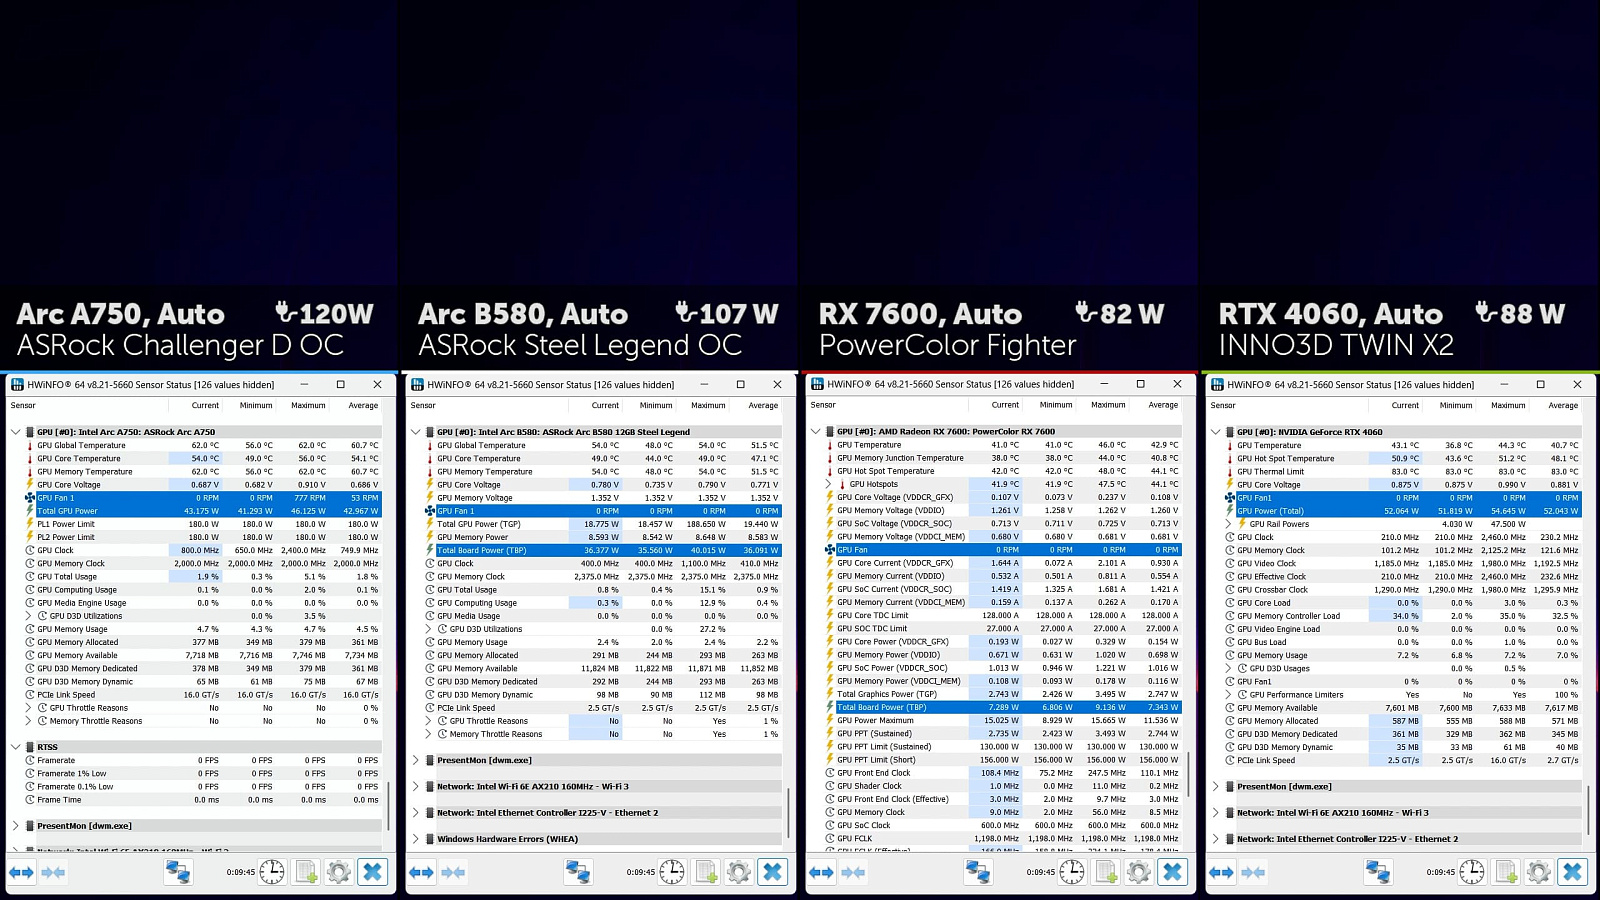This screenshot has width=1600, height=900.
Task: Open remote network icon in RTX 4060 window
Action: 1378,872
